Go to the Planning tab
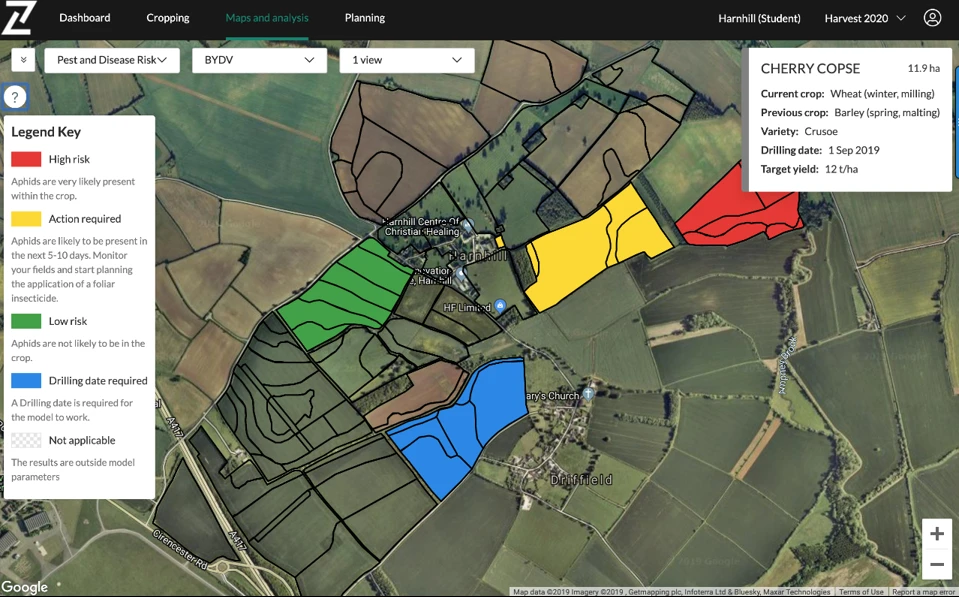This screenshot has width=959, height=597. click(365, 18)
